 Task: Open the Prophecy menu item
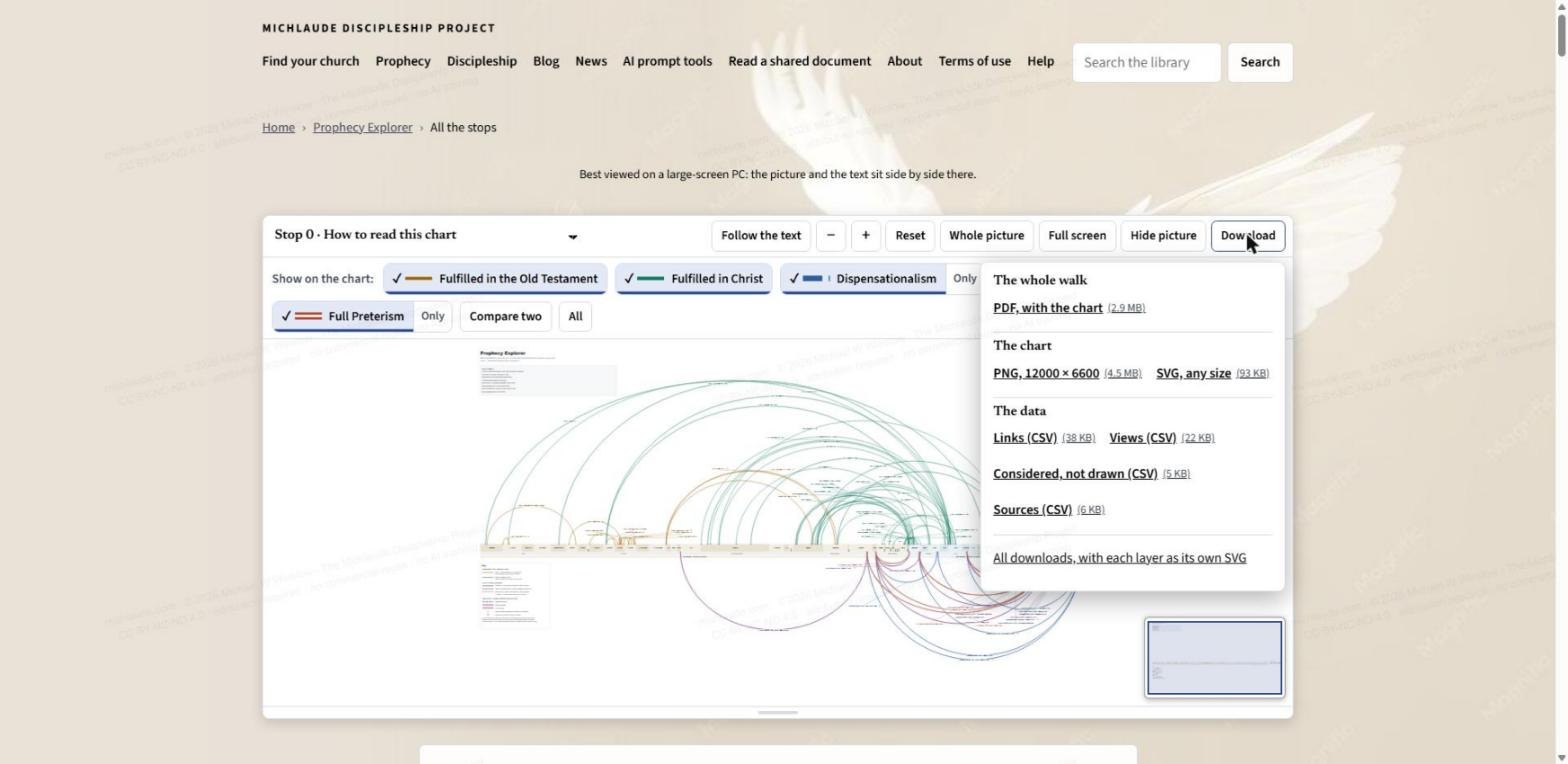(x=403, y=61)
